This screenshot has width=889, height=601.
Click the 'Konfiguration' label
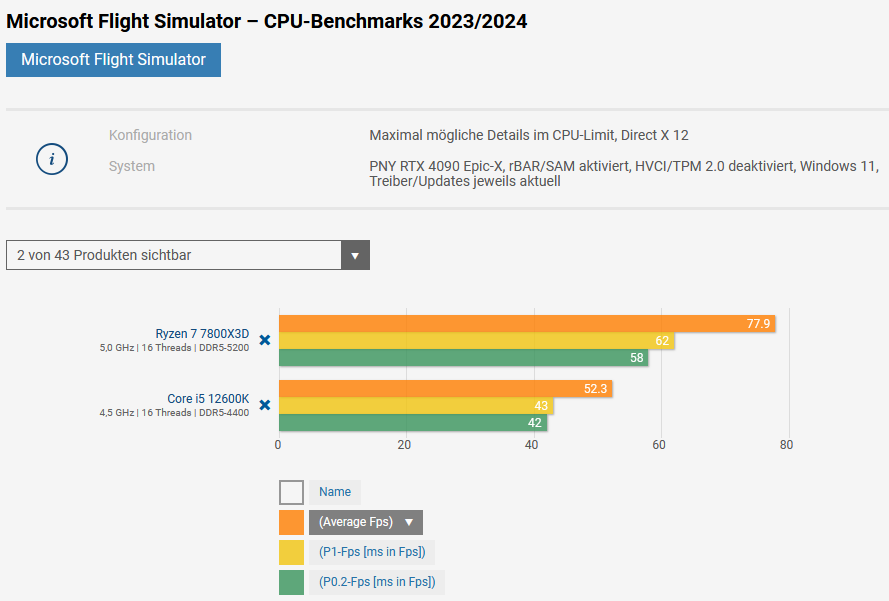tap(150, 136)
